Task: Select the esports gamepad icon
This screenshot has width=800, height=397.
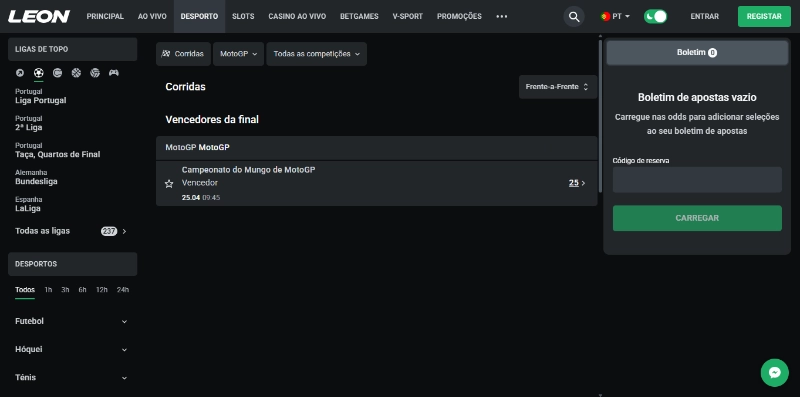Action: tap(114, 73)
